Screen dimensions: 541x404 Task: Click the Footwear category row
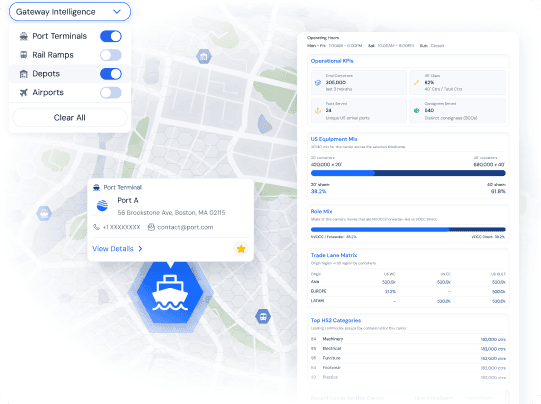tap(408, 368)
